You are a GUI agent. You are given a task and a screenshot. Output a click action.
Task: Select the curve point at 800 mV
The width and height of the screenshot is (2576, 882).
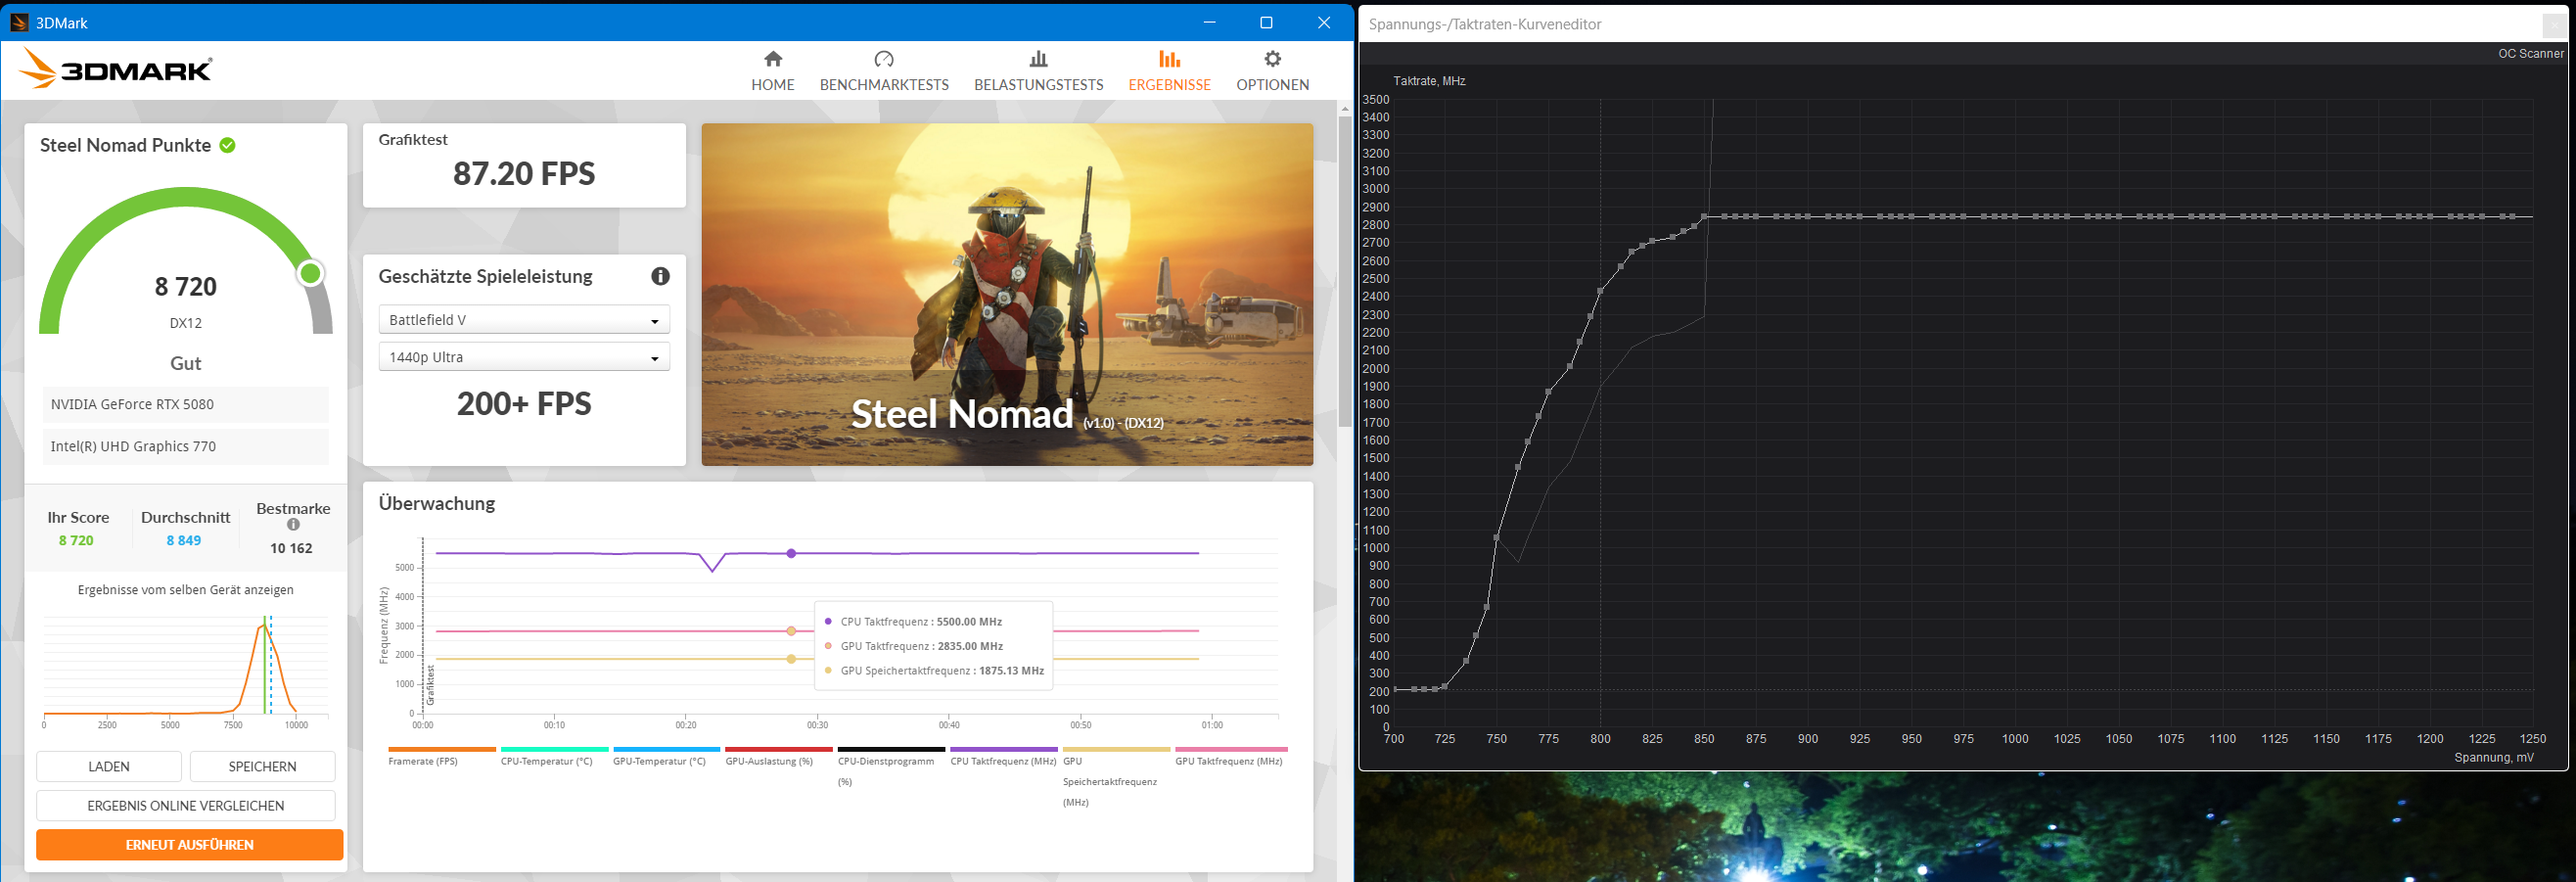pos(1600,291)
